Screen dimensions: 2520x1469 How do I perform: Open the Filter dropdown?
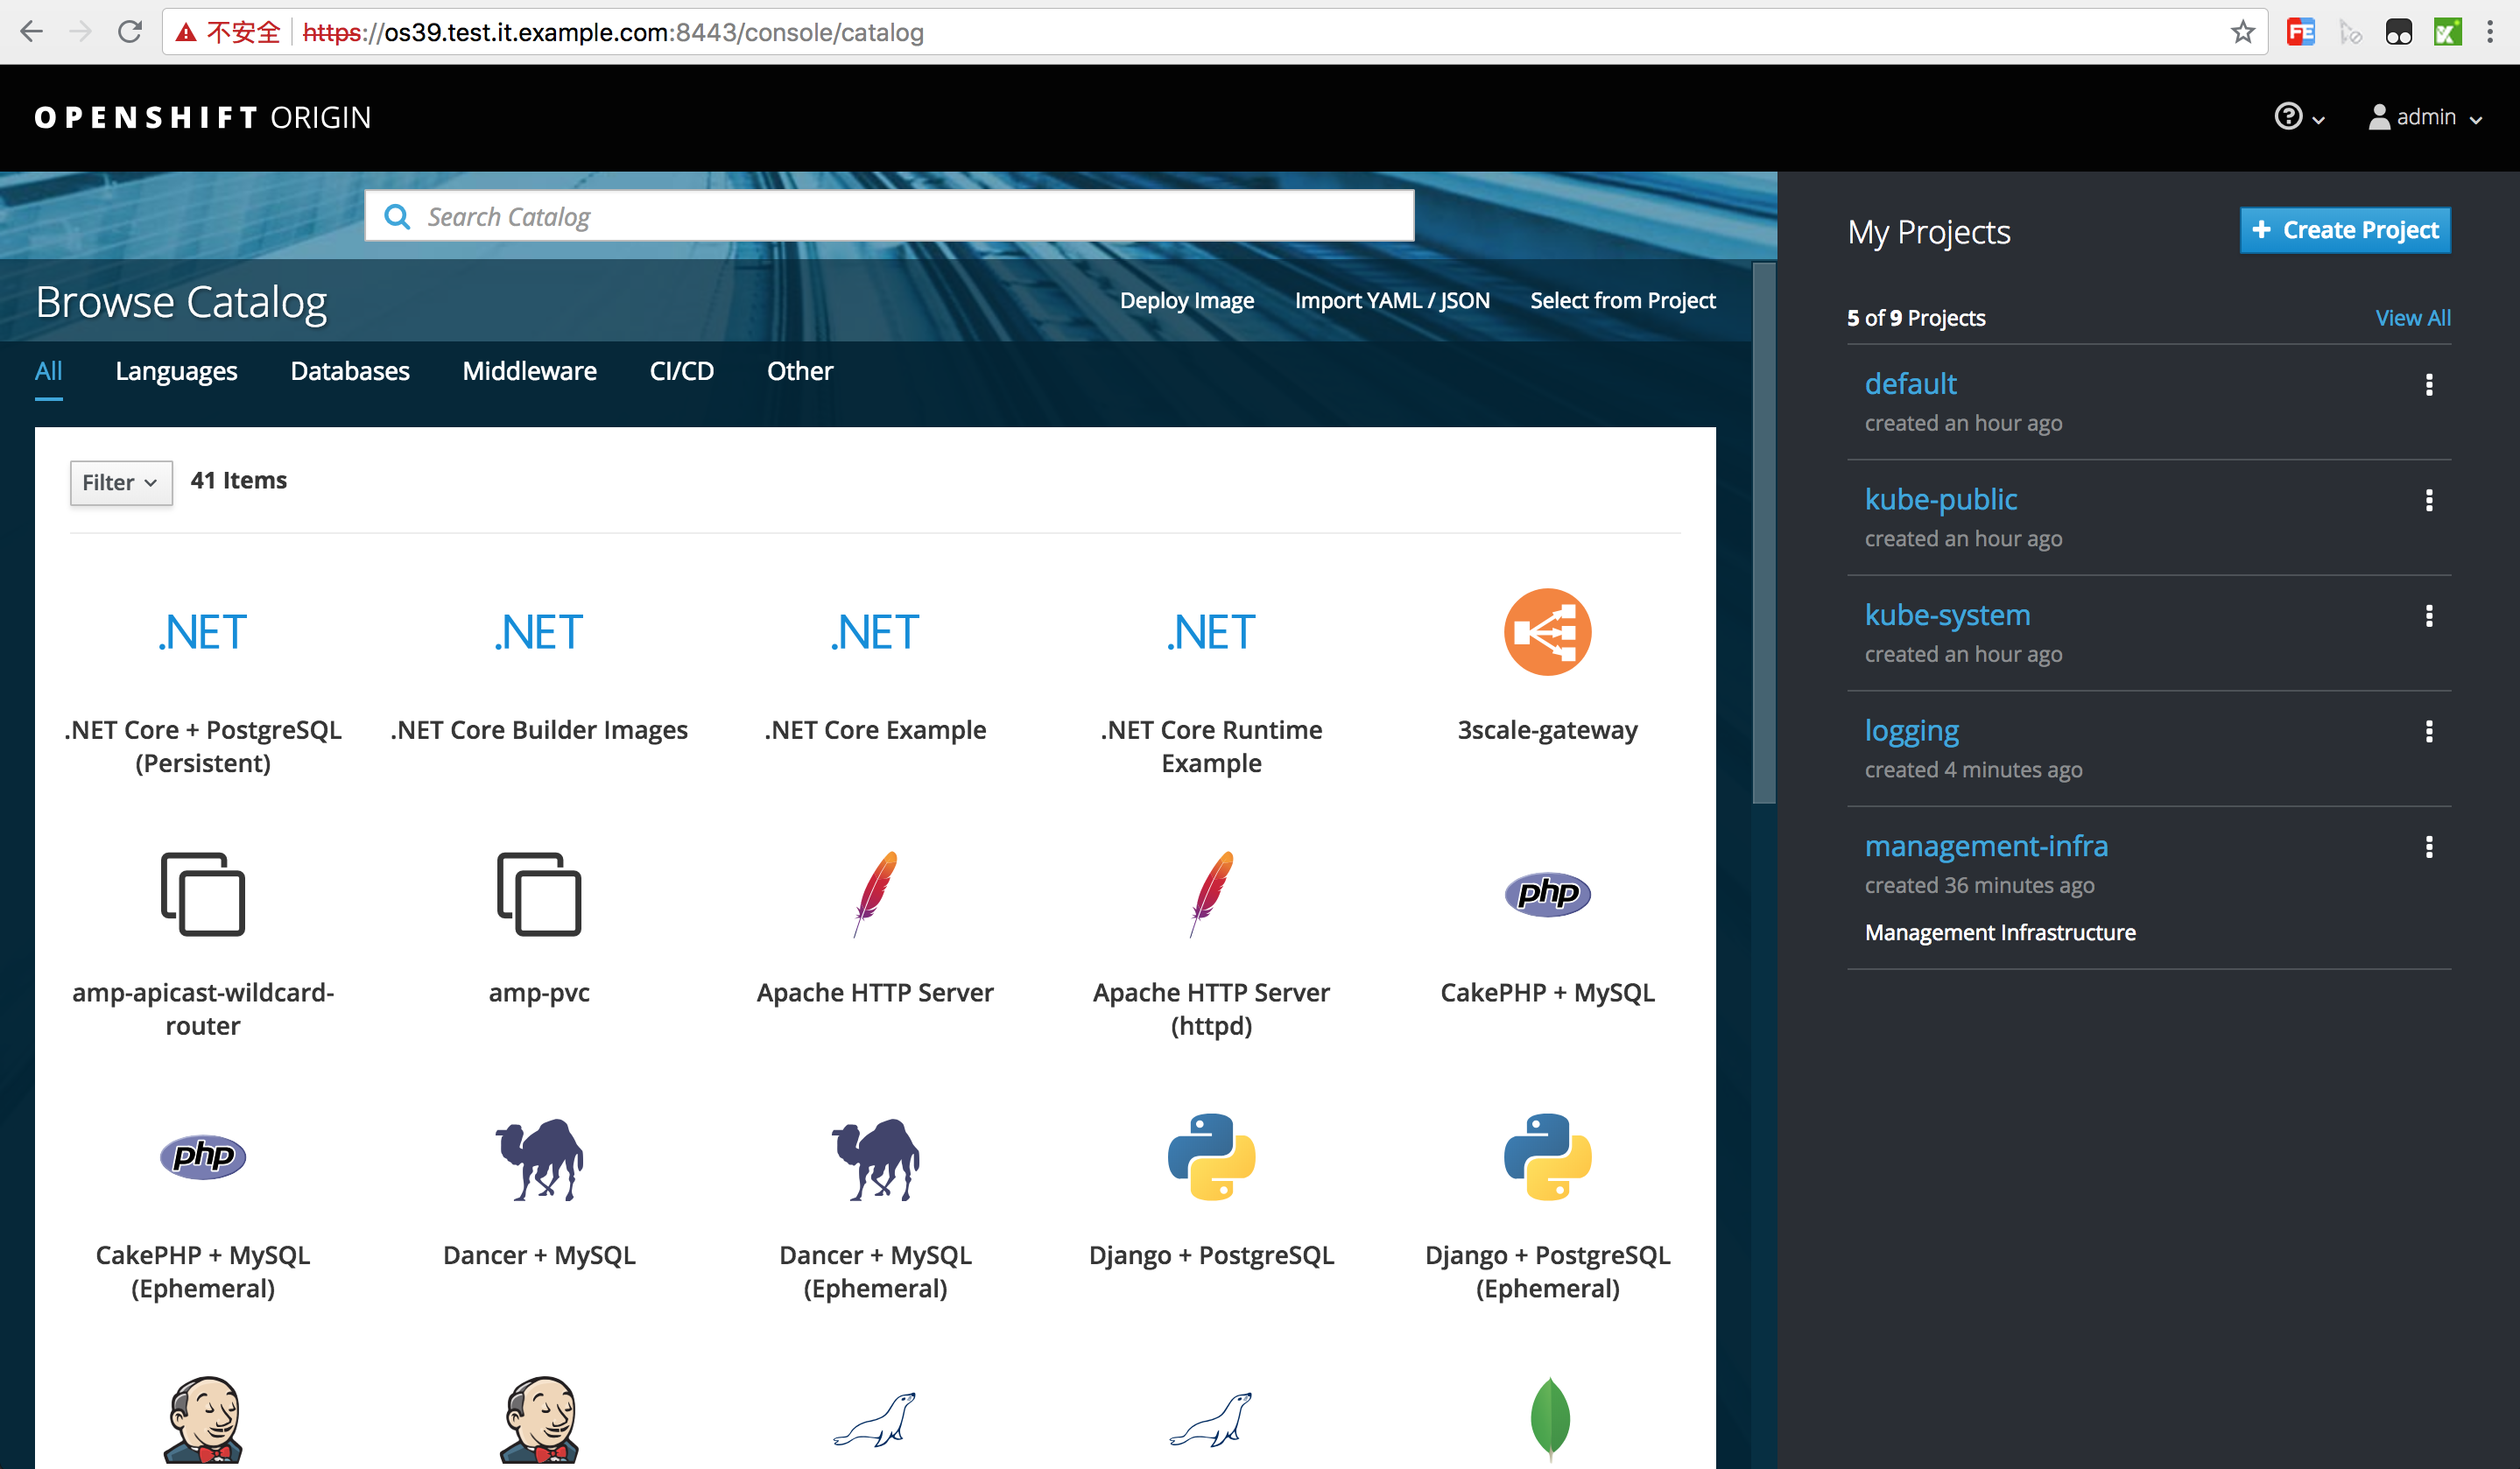coord(120,482)
